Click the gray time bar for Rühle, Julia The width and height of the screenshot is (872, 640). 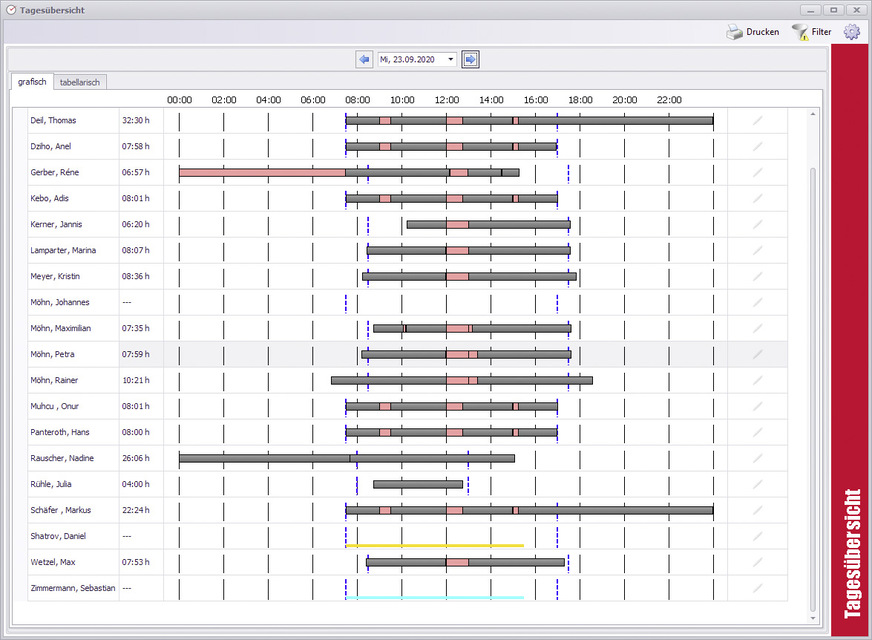pos(418,484)
